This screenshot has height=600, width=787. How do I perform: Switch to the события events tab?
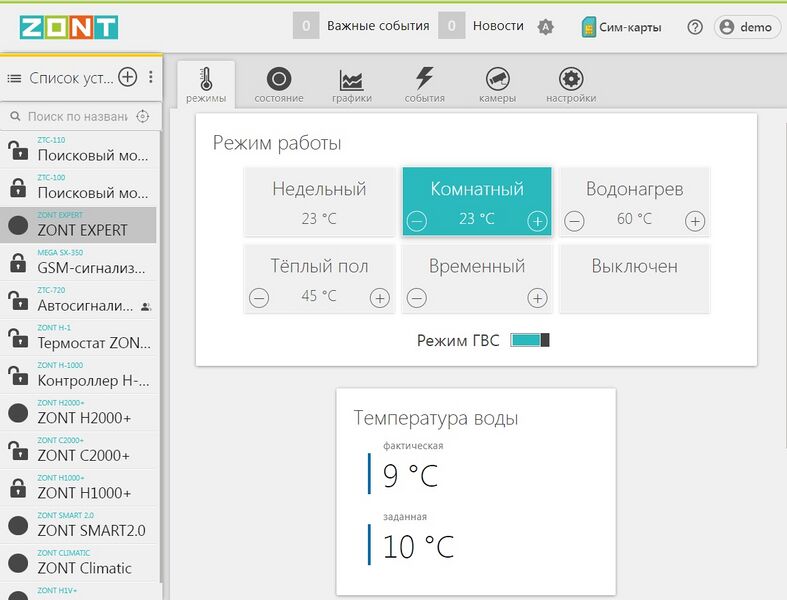pyautogui.click(x=424, y=85)
